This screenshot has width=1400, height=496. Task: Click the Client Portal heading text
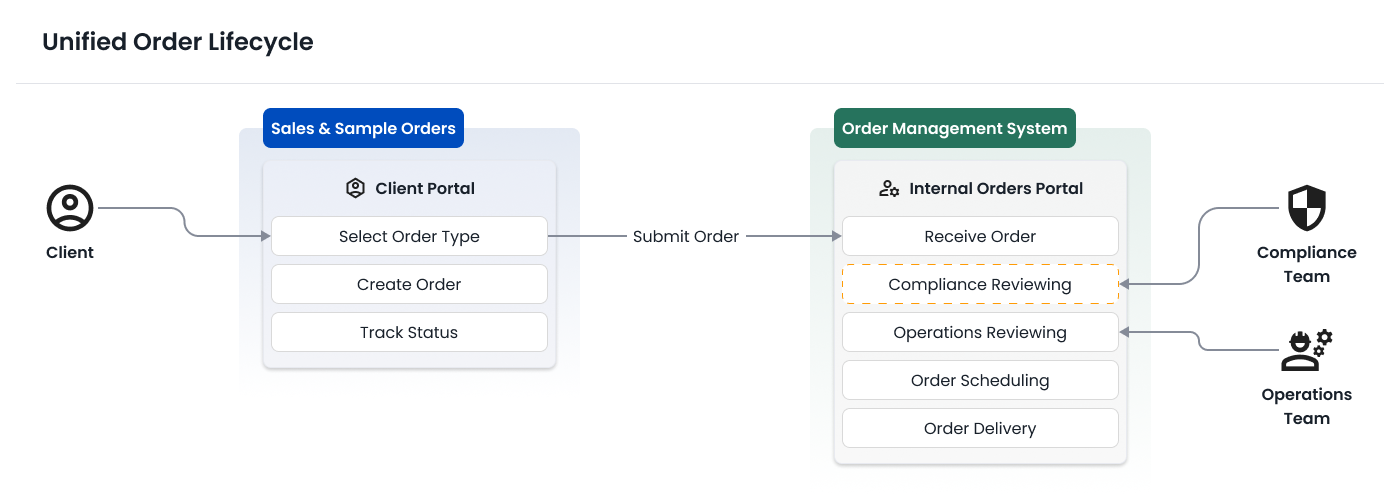pyautogui.click(x=425, y=188)
